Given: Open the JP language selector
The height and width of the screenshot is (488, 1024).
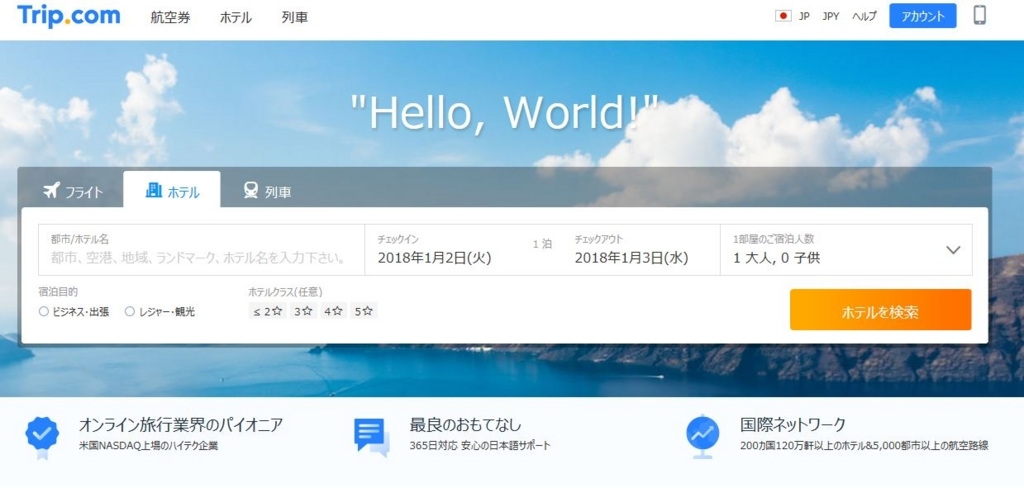Looking at the screenshot, I should coord(804,16).
